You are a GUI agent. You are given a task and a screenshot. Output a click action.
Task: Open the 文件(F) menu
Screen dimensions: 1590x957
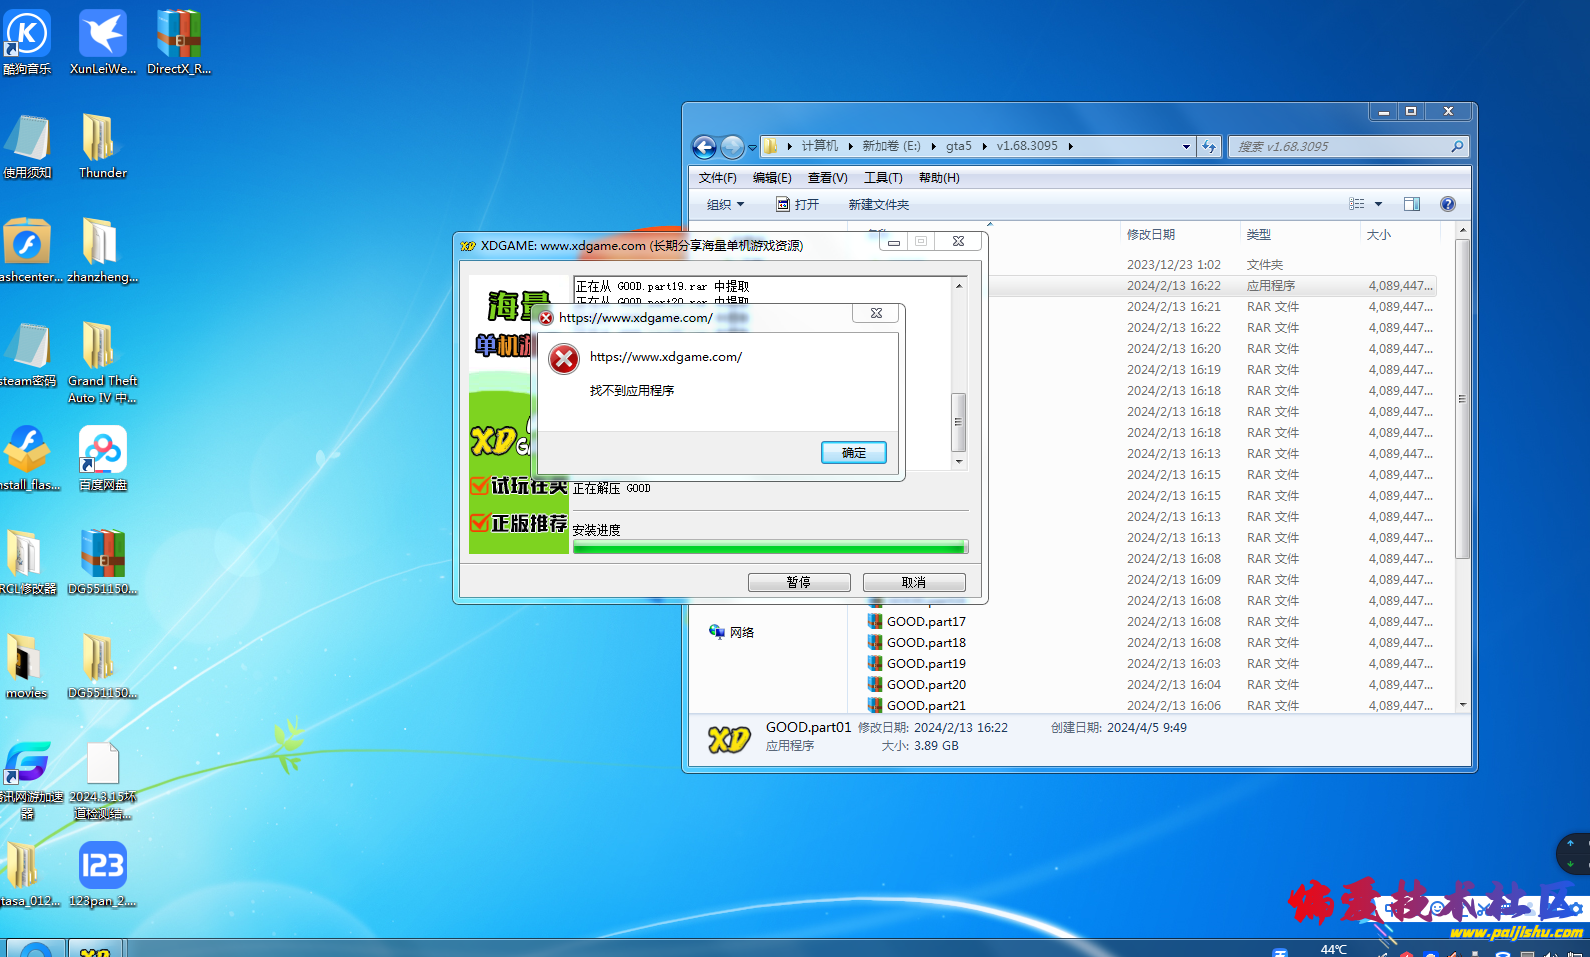[x=717, y=177]
